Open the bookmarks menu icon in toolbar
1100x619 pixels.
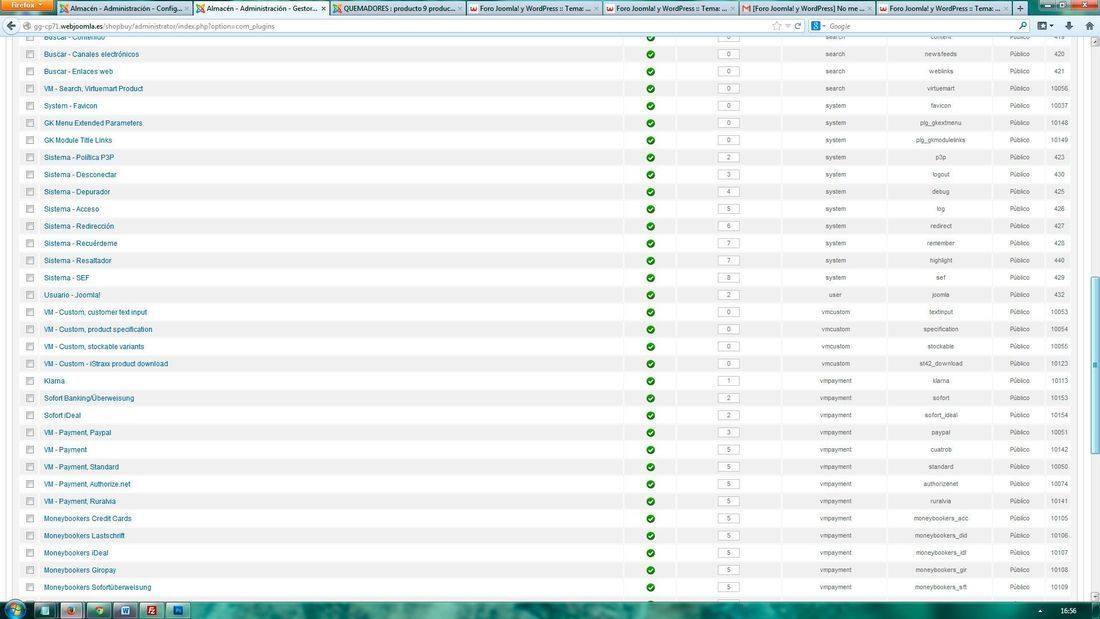pyautogui.click(x=1045, y=26)
